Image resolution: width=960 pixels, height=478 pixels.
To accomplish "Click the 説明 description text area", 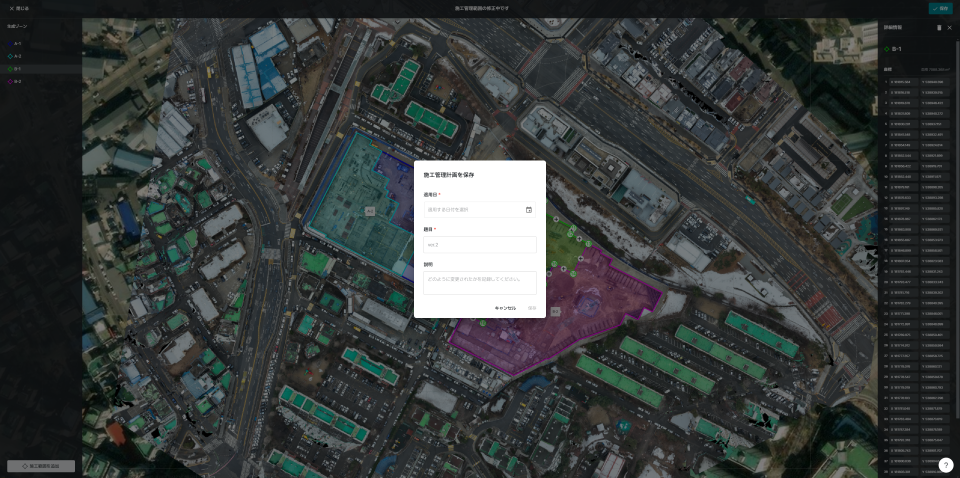I will tap(480, 282).
